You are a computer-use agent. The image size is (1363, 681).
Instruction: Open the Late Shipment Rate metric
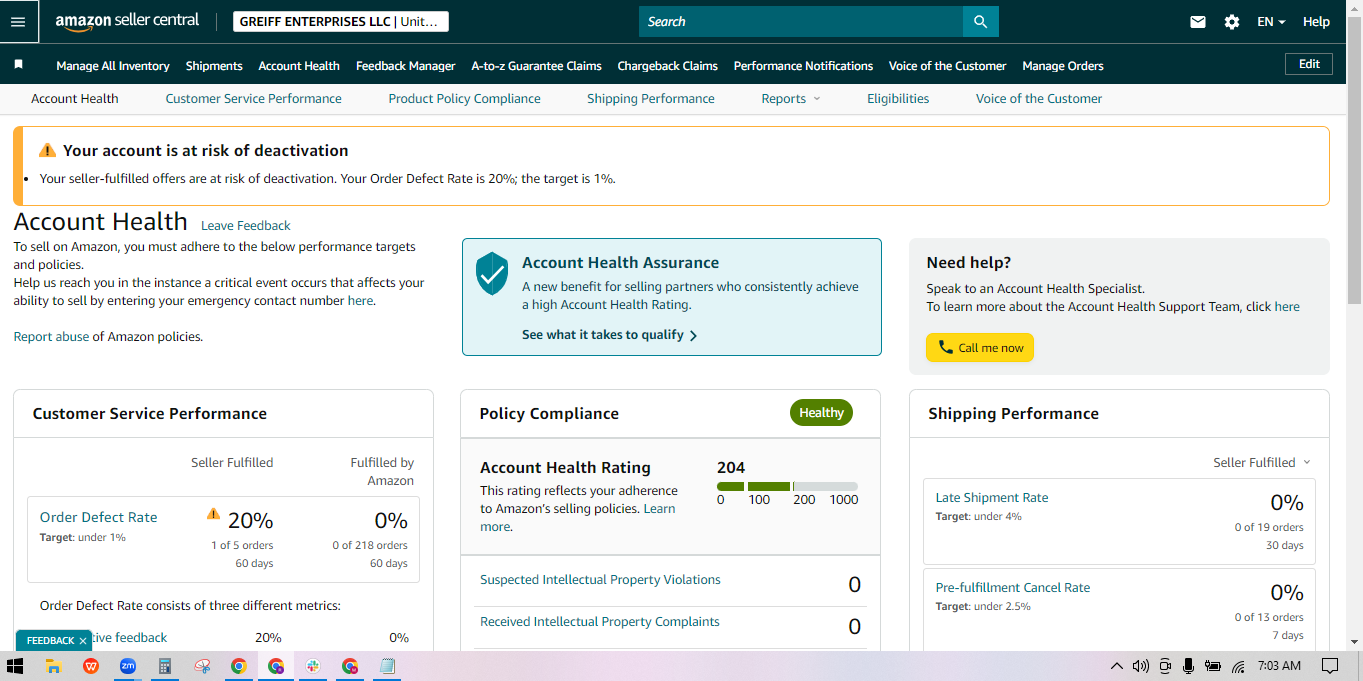992,498
